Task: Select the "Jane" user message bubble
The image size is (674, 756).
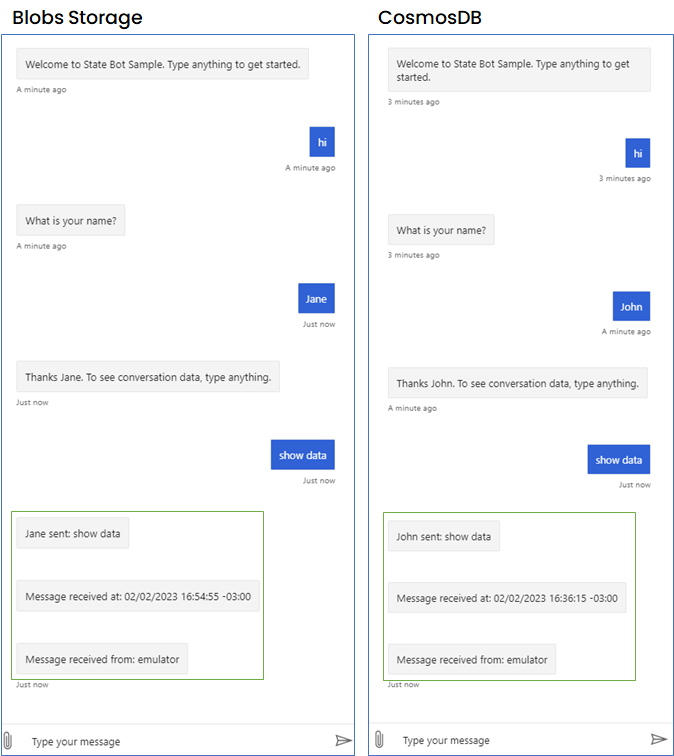Action: 316,298
